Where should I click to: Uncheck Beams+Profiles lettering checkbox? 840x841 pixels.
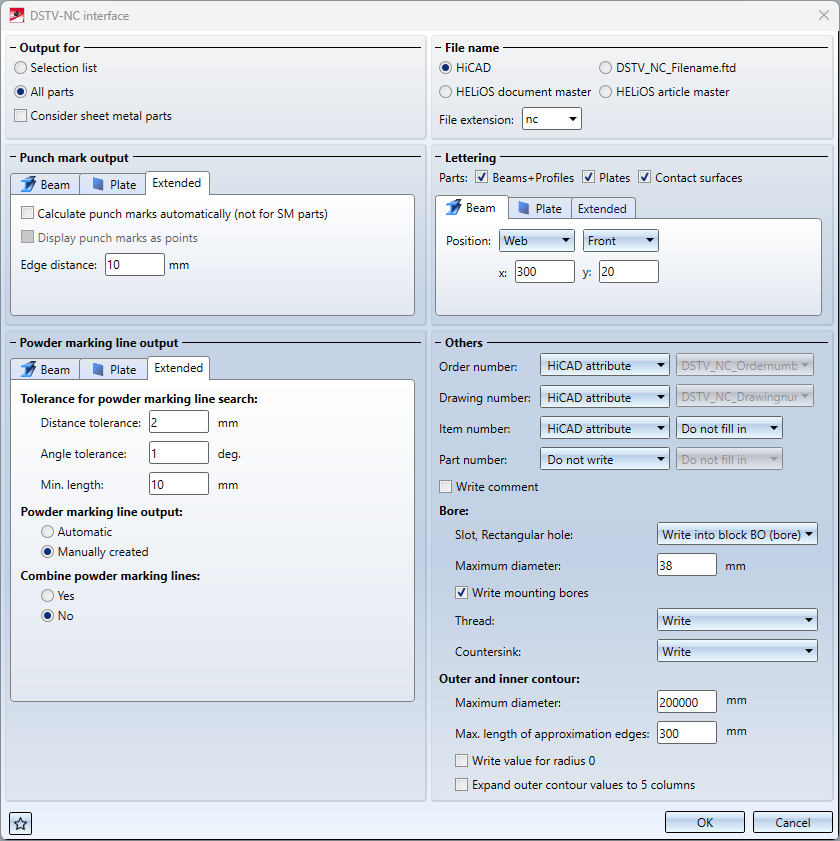(x=482, y=177)
